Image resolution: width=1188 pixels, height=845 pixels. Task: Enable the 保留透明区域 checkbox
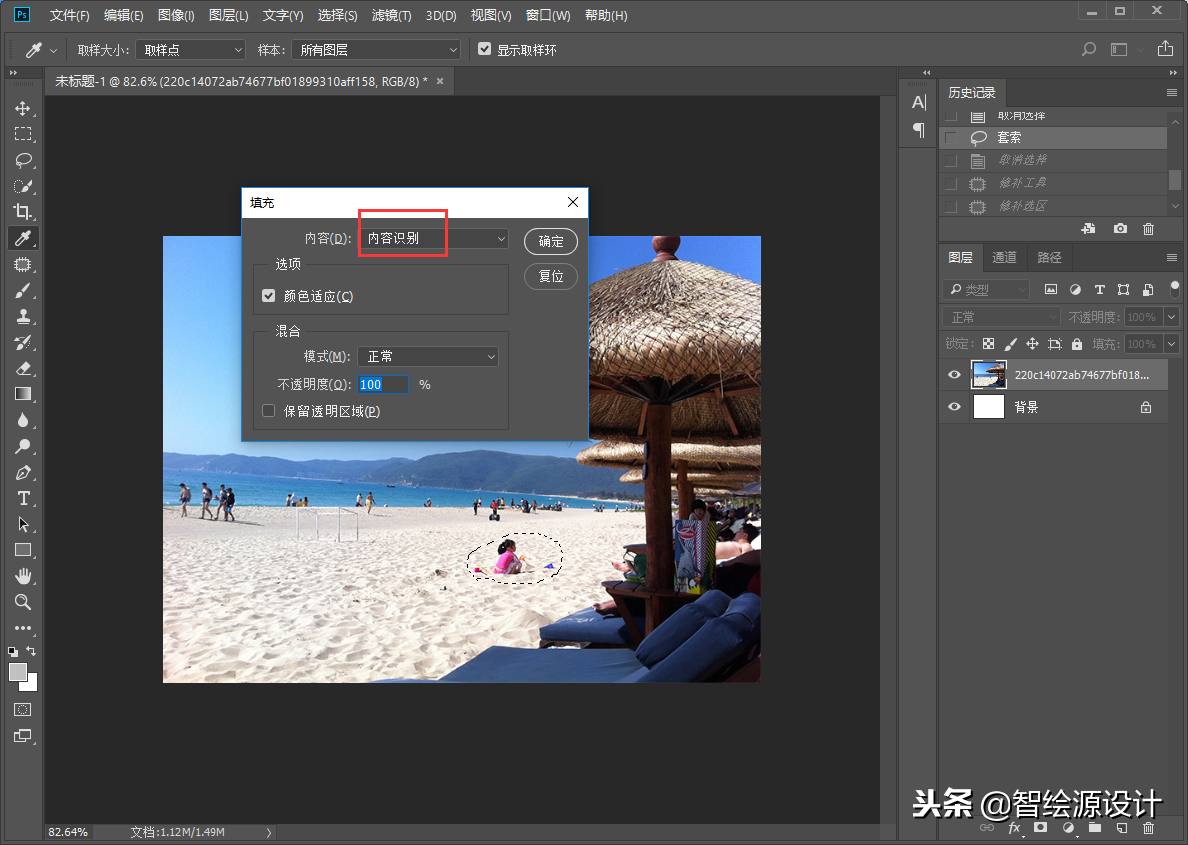(x=269, y=411)
